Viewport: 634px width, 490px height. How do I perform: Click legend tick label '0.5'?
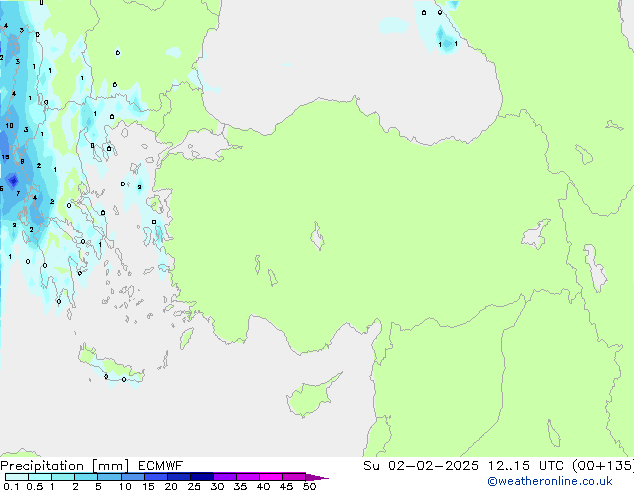point(34,486)
